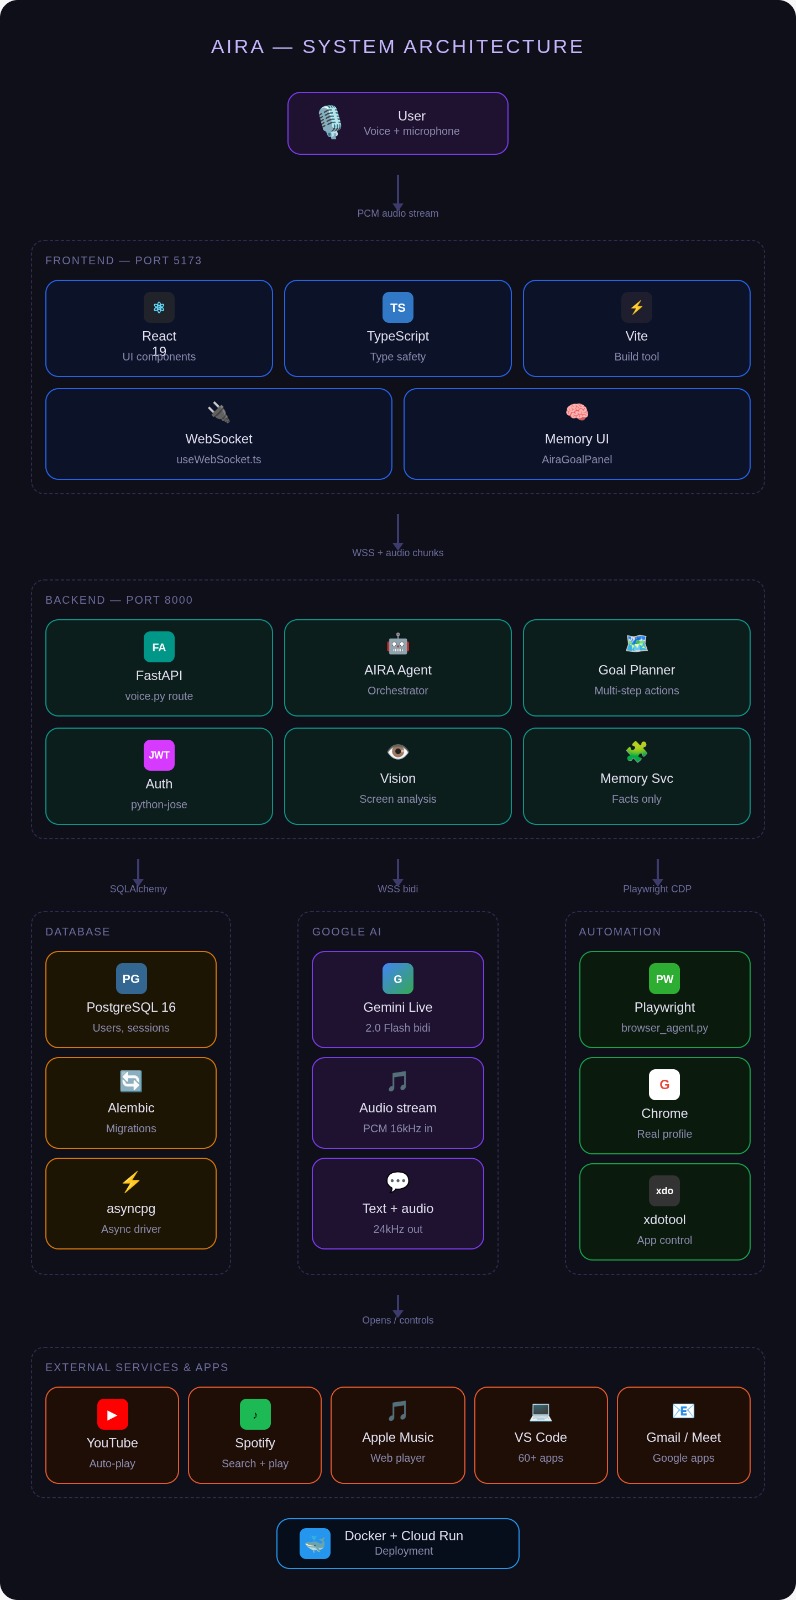
Task: Click the 'GOOGLE AI' section heading
Action: coord(347,931)
